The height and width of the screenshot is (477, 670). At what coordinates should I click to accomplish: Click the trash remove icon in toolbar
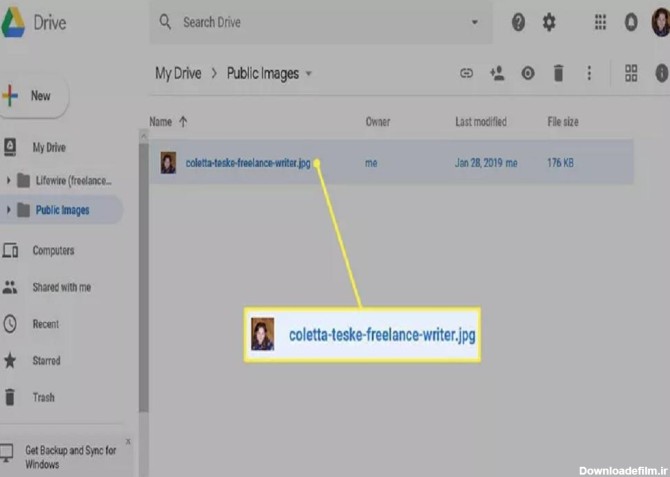559,73
